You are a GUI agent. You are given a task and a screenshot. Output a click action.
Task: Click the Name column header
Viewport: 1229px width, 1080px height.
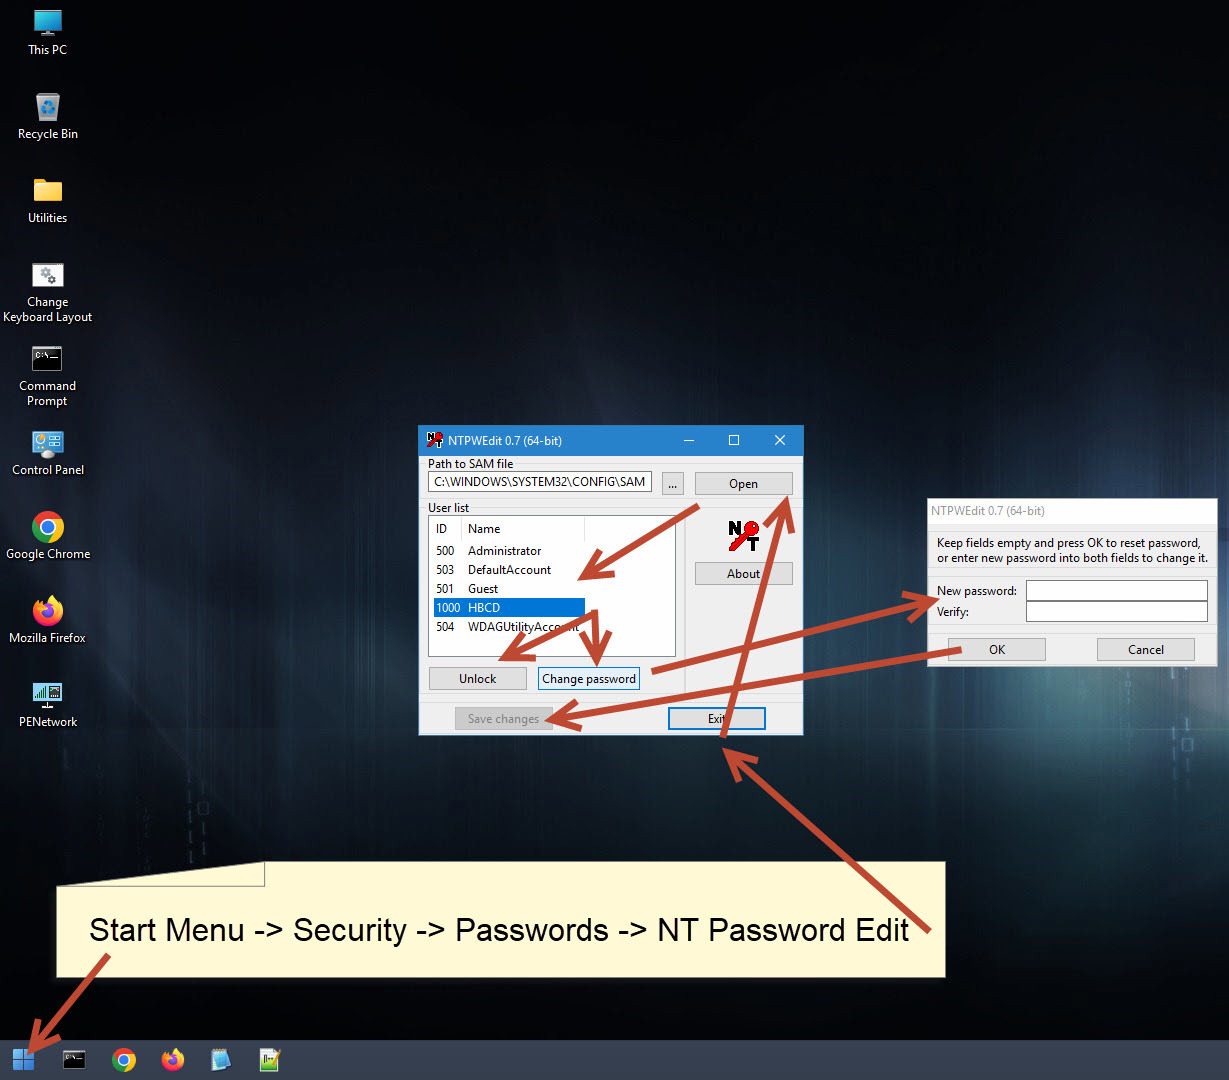click(x=523, y=528)
